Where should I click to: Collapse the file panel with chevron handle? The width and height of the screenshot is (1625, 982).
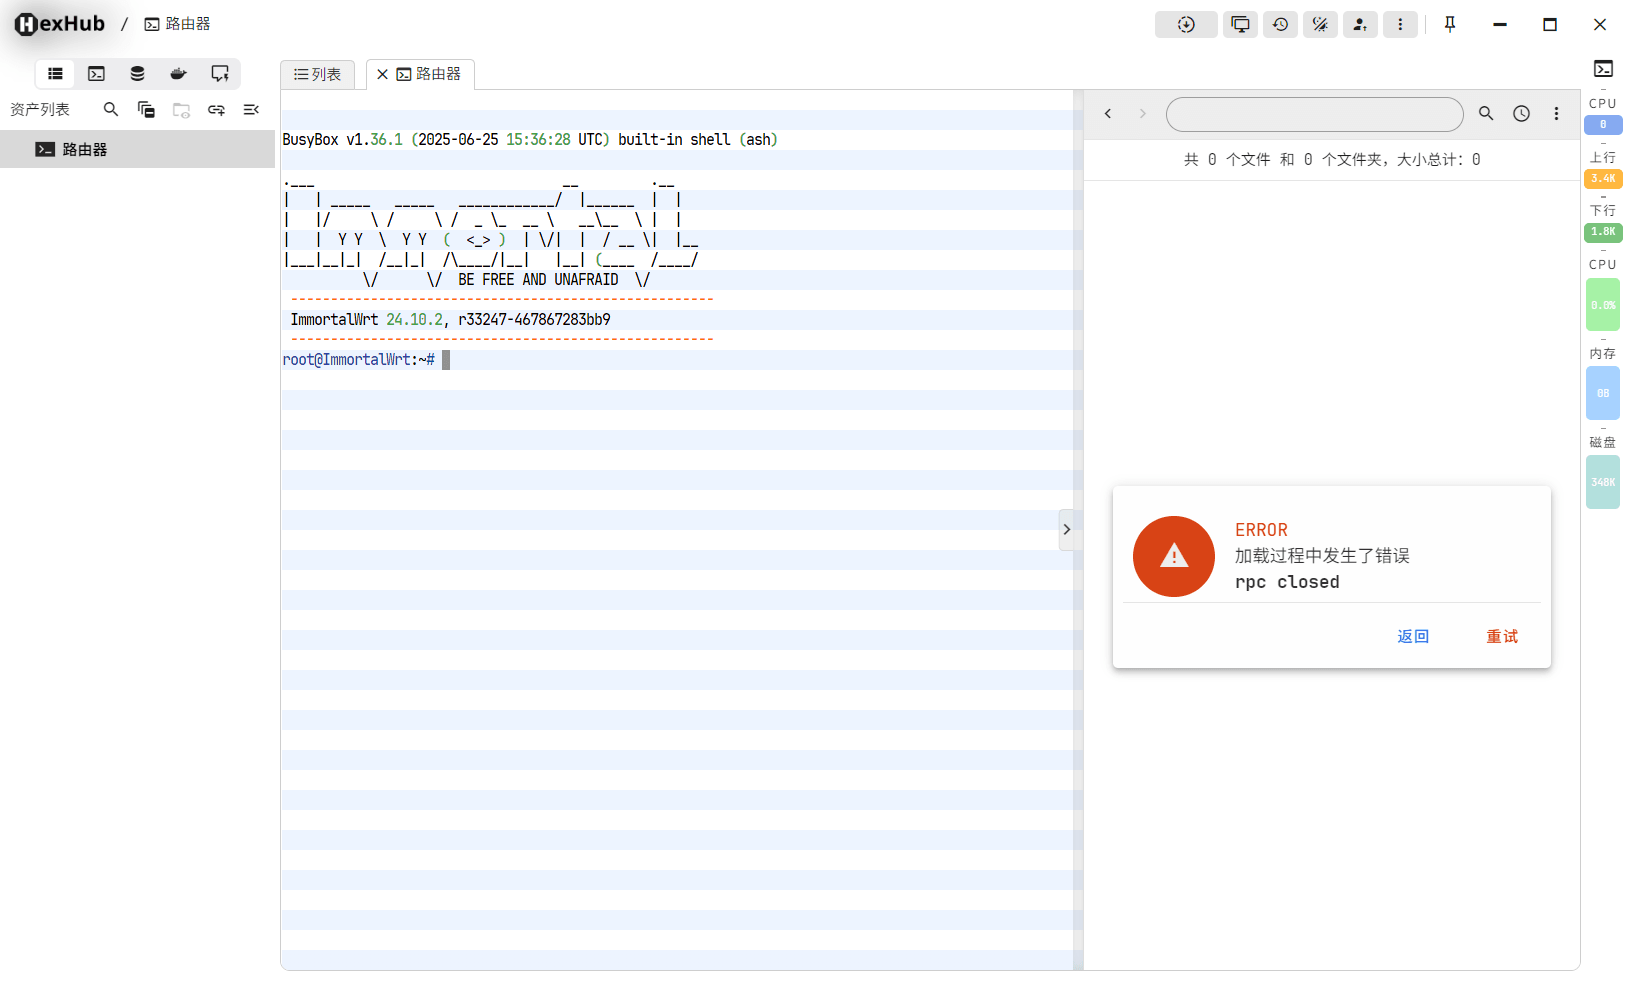tap(1067, 530)
